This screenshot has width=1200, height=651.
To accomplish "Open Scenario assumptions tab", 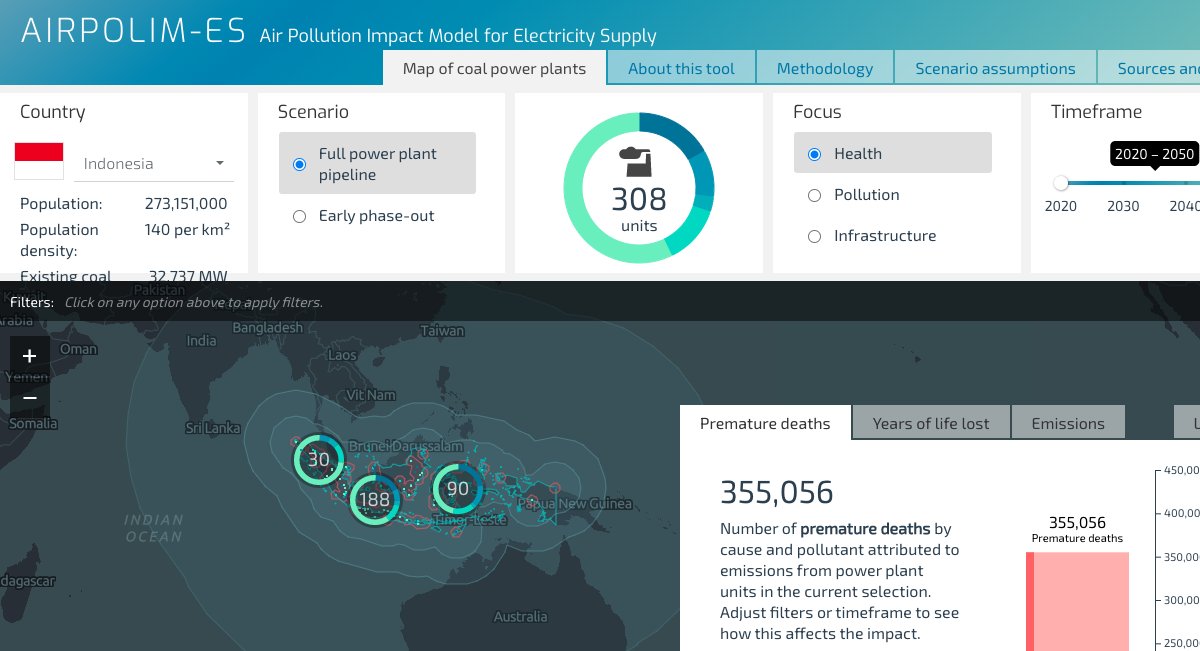I will coord(995,69).
